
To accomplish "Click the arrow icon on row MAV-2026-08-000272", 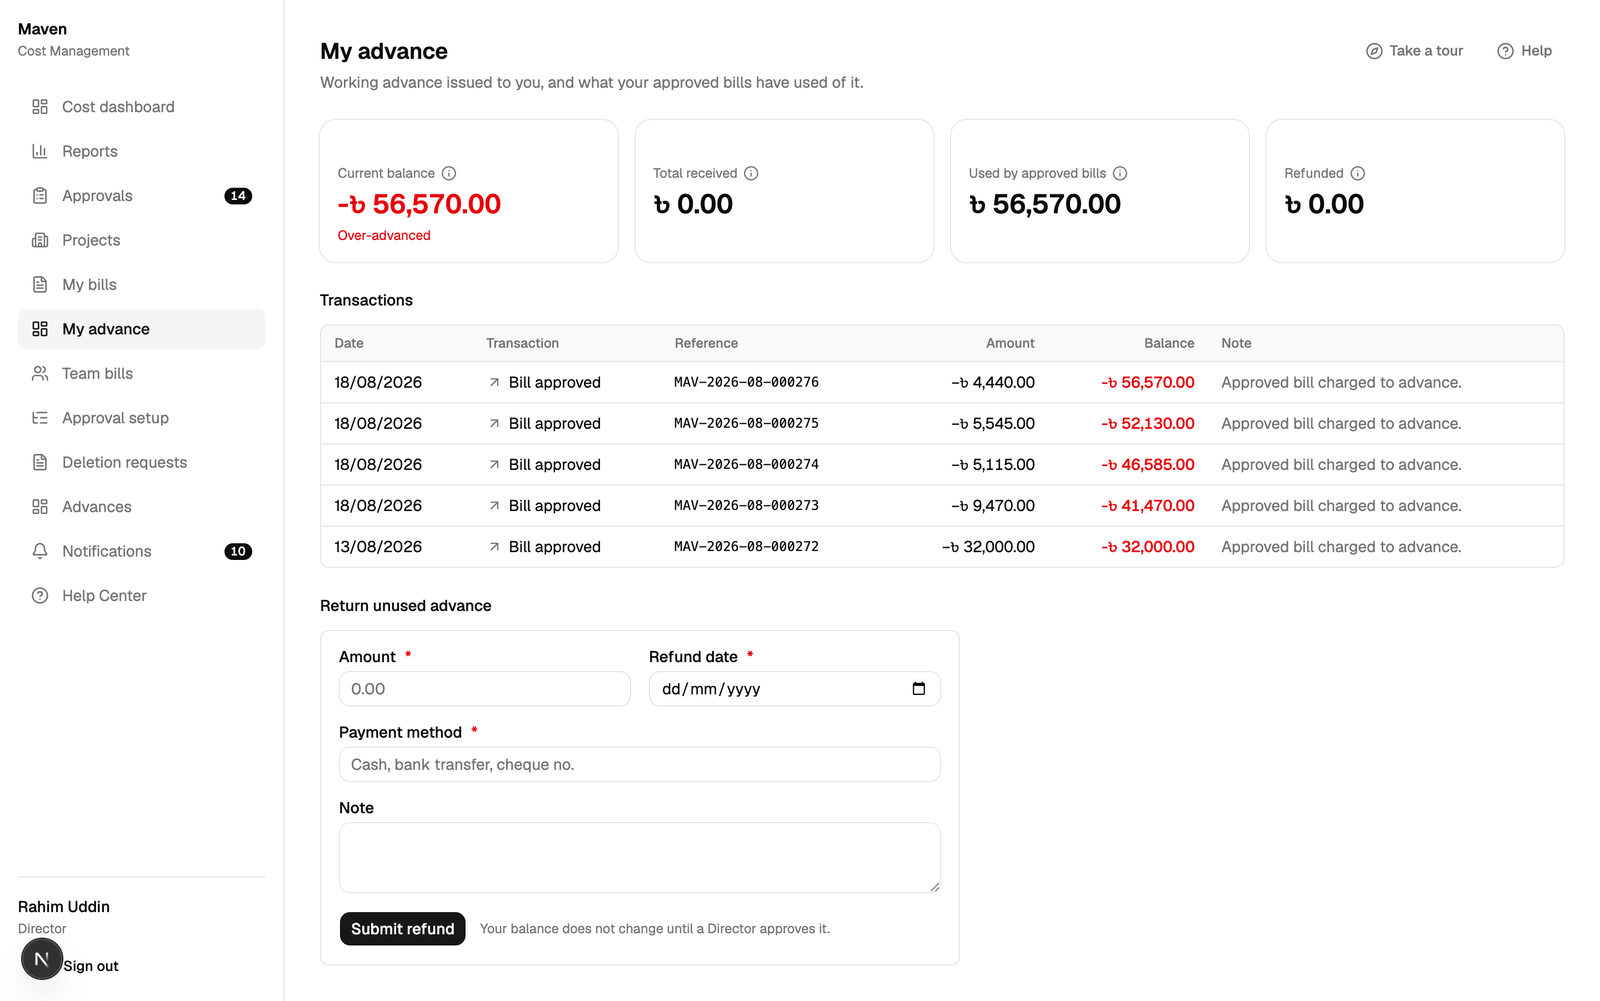I will coord(494,547).
